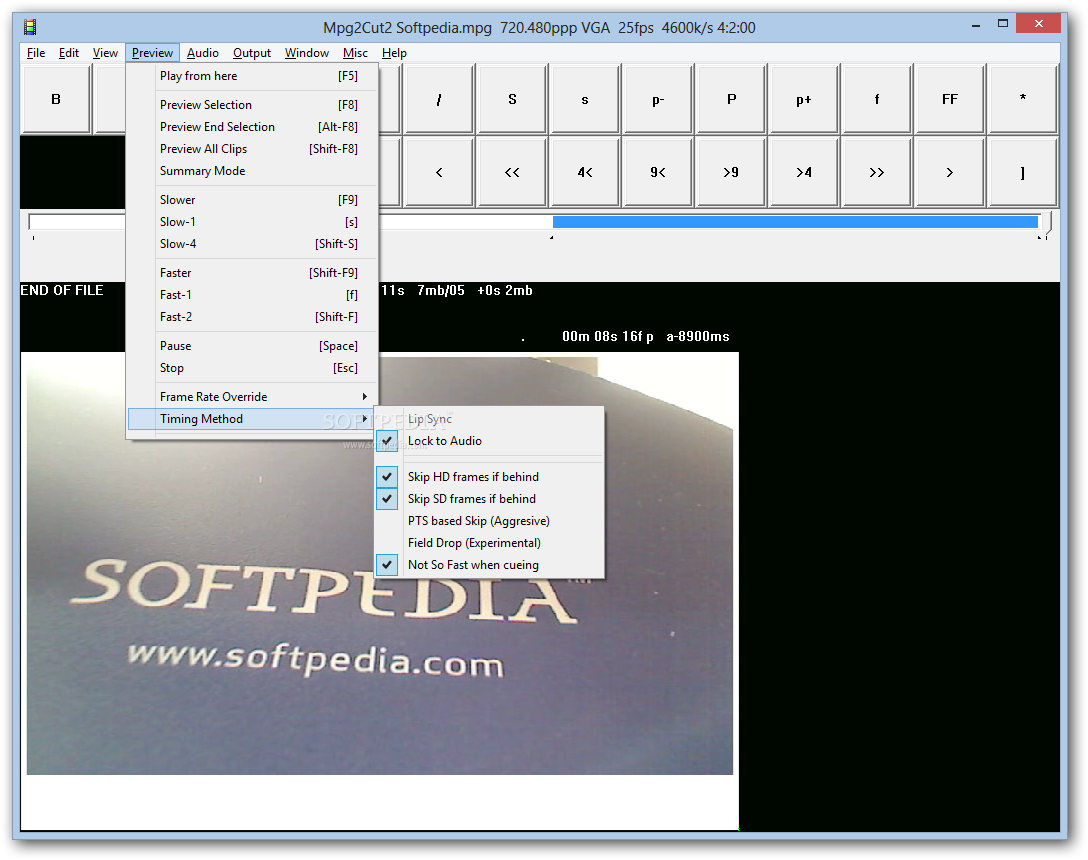Choose Preview All Clips
Image resolution: width=1088 pixels, height=860 pixels.
click(x=252, y=149)
